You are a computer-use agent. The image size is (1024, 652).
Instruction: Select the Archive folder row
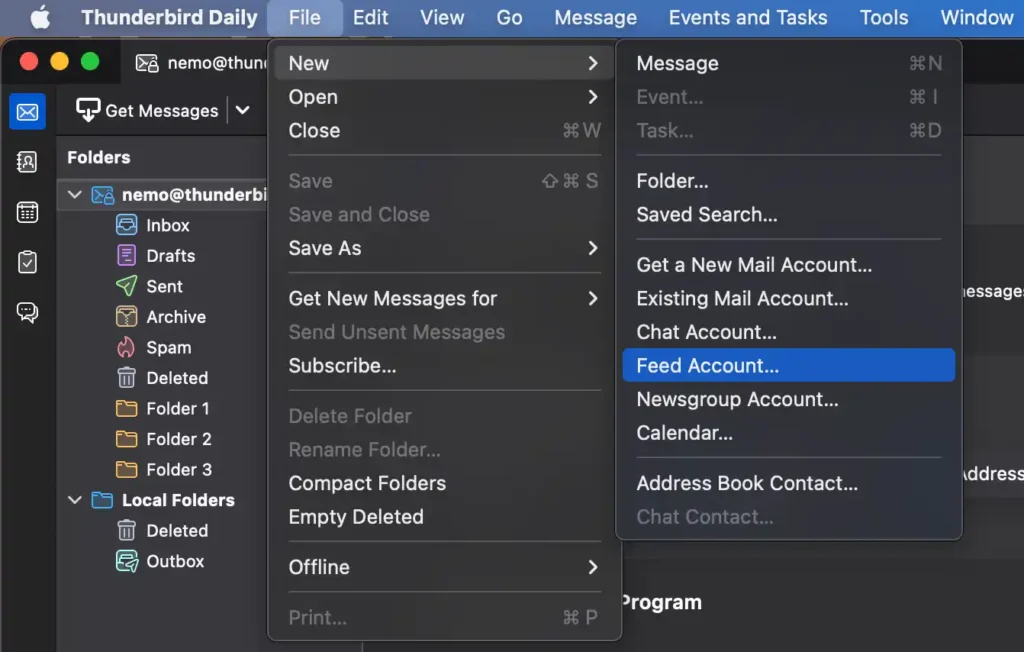tap(163, 317)
